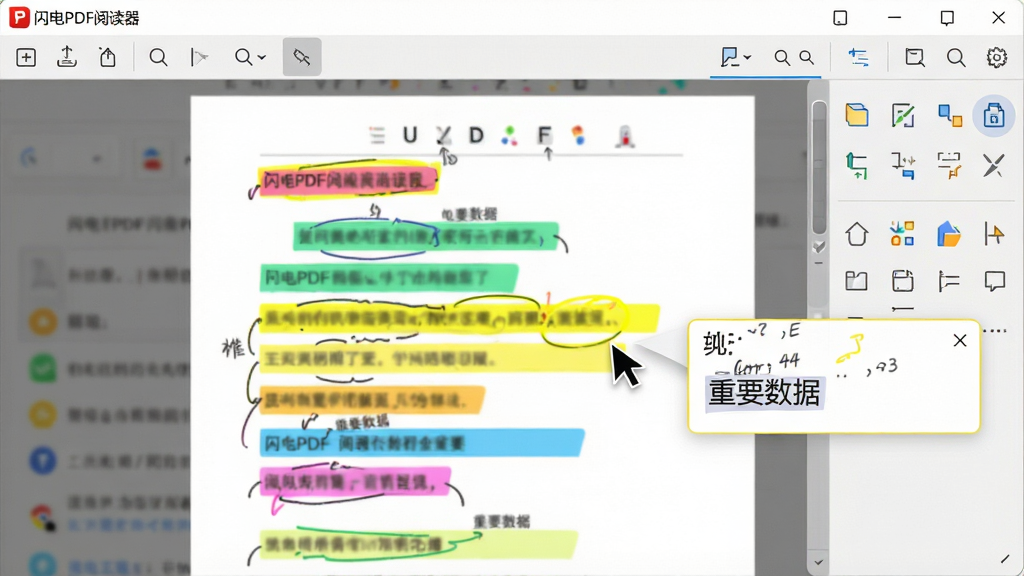Click the add new document plus icon

coord(26,57)
